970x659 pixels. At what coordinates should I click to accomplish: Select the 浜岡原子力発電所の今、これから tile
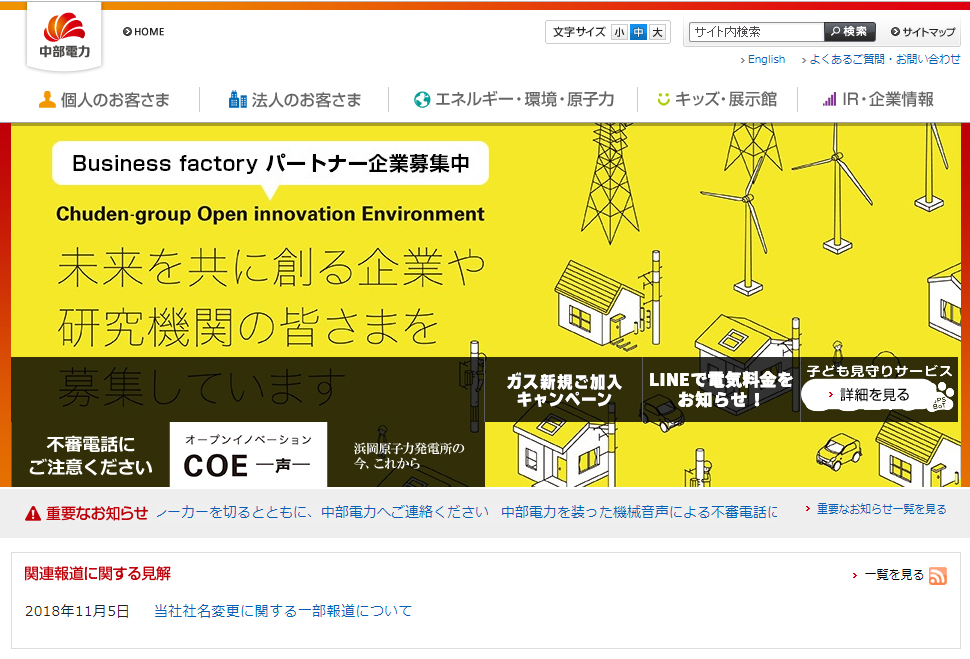pos(406,455)
